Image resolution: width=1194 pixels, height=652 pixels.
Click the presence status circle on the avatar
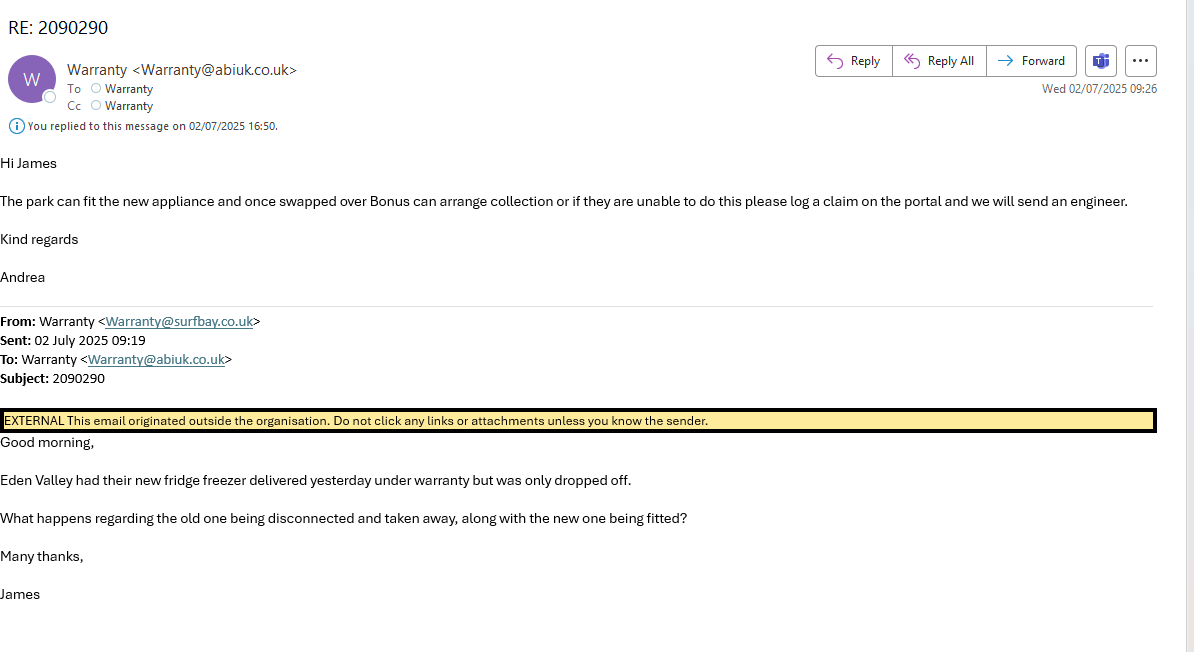(49, 97)
